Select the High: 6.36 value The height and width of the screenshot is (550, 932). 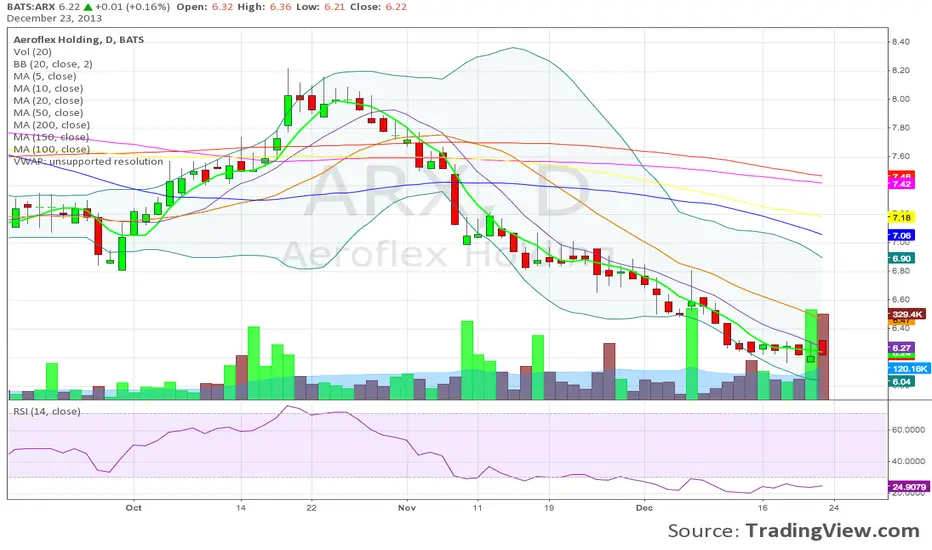pos(264,7)
